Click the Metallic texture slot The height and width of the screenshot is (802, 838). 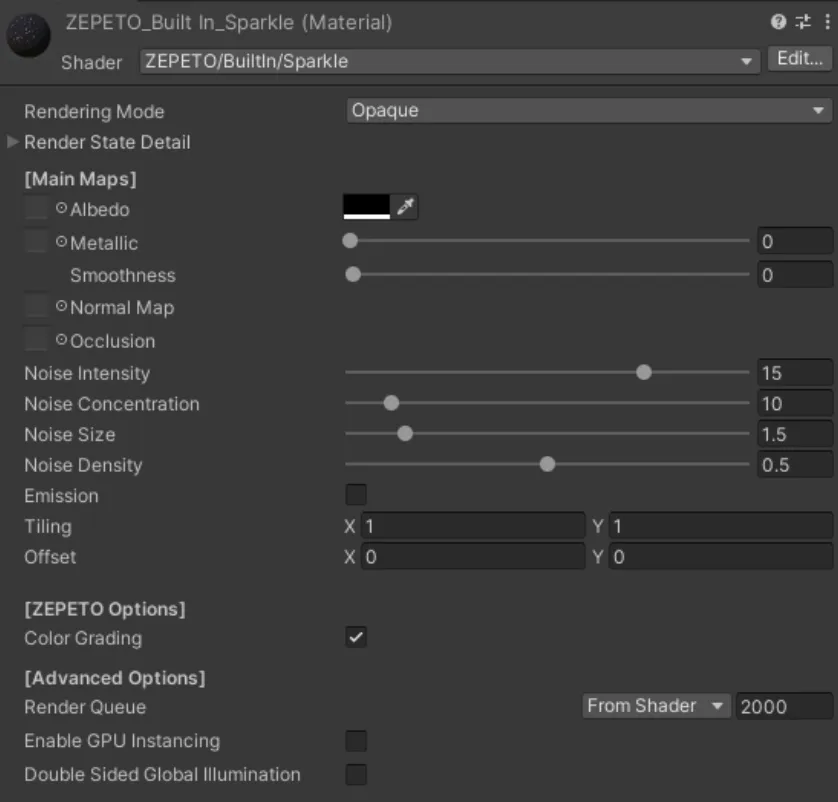36,242
